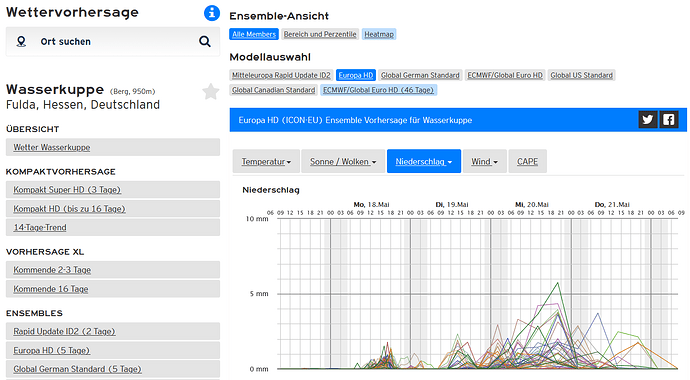690x380 pixels.
Task: Choose the ECMWF/Global Euro HD model
Action: [x=505, y=75]
